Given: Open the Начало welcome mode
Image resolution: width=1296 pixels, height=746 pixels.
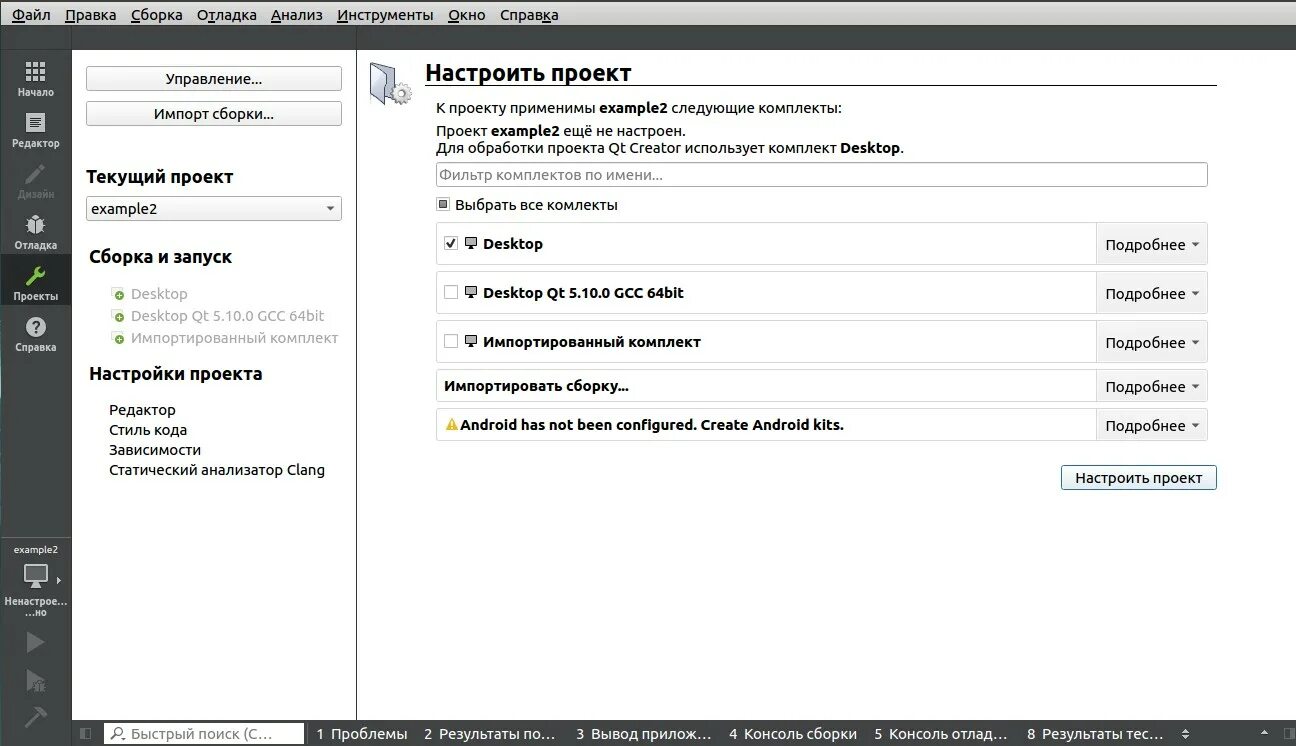Looking at the screenshot, I should pos(35,79).
